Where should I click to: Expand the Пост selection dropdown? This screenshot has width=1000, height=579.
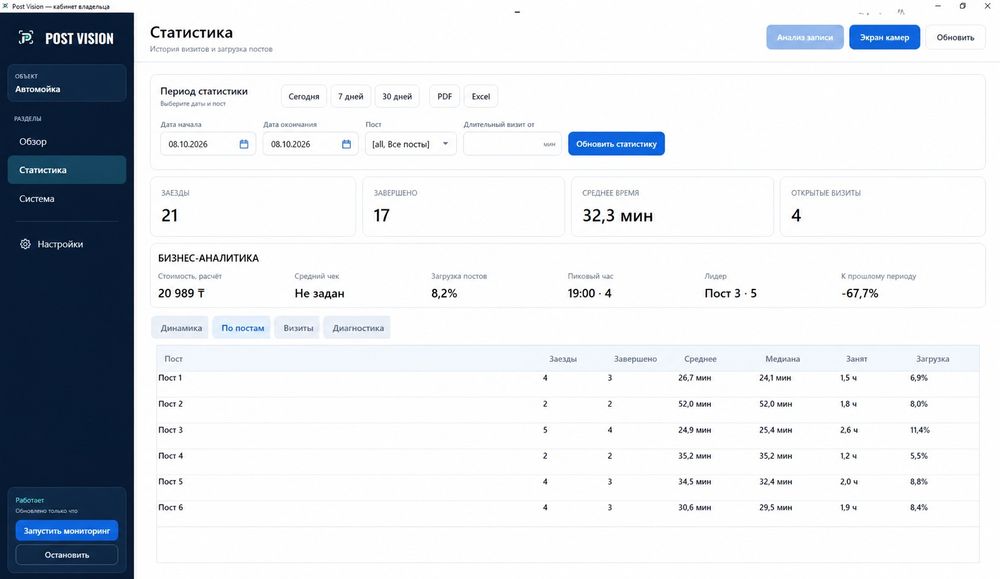pyautogui.click(x=411, y=144)
